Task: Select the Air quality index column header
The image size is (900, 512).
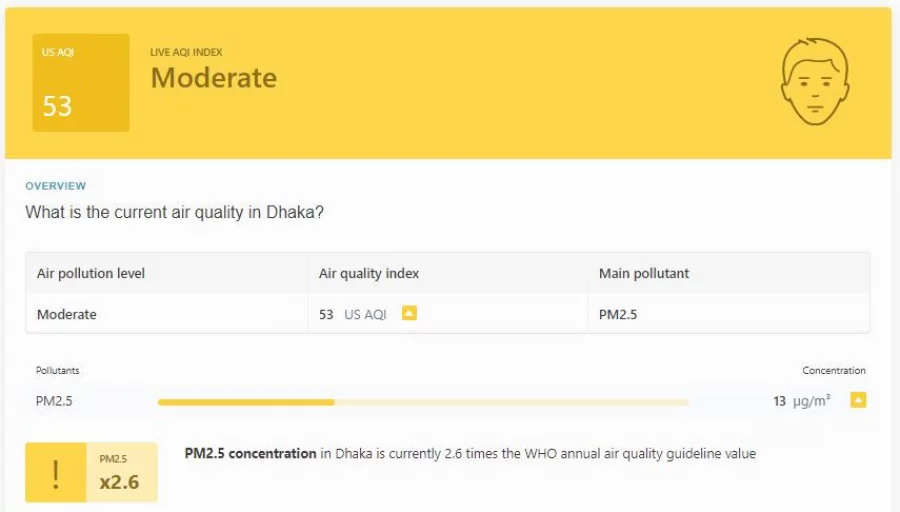Action: coord(369,273)
